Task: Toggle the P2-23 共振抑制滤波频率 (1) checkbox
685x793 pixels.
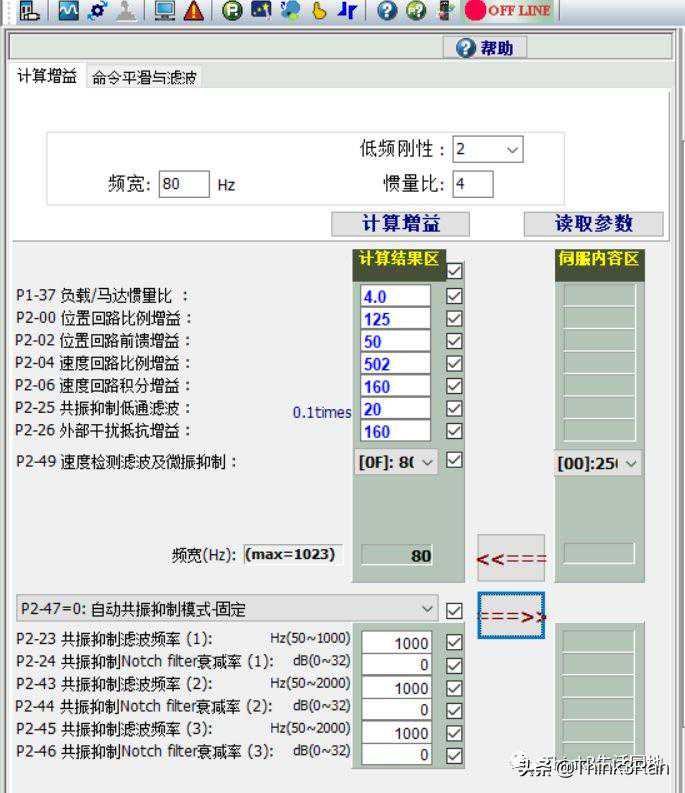Action: point(454,642)
